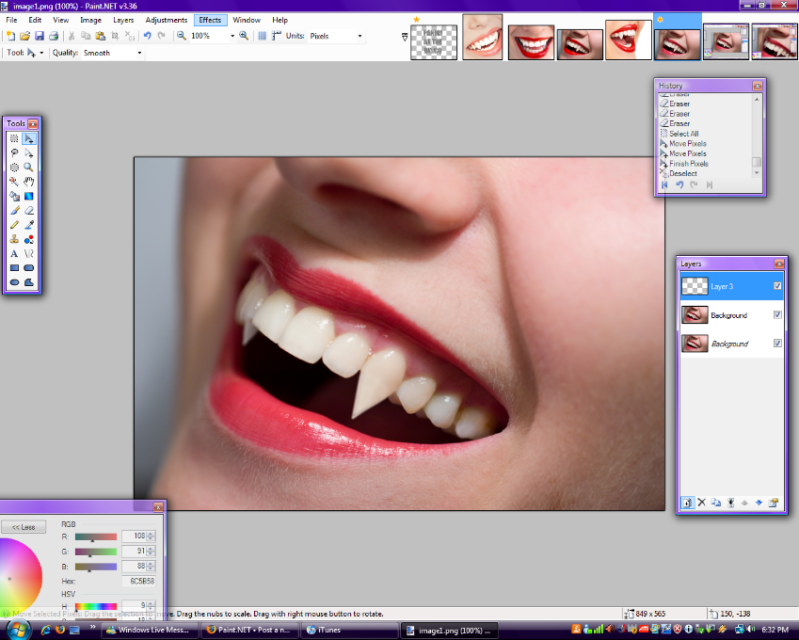799x640 pixels.
Task: Toggle visibility checkbox of italic Background layer
Action: (777, 343)
